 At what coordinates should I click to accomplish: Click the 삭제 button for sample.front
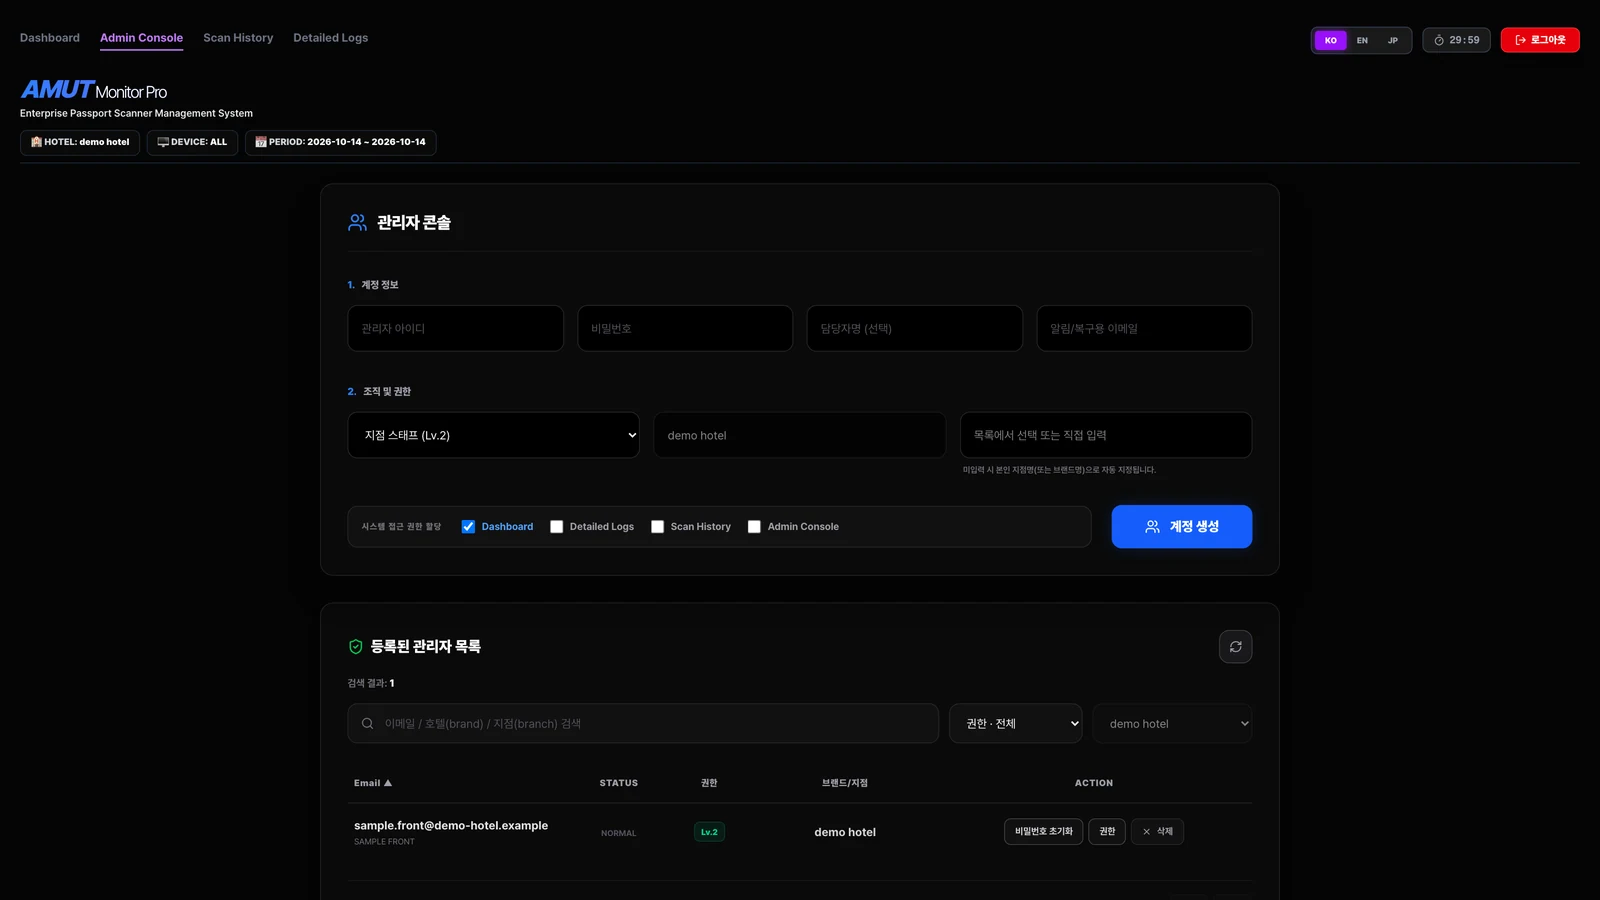click(1157, 832)
